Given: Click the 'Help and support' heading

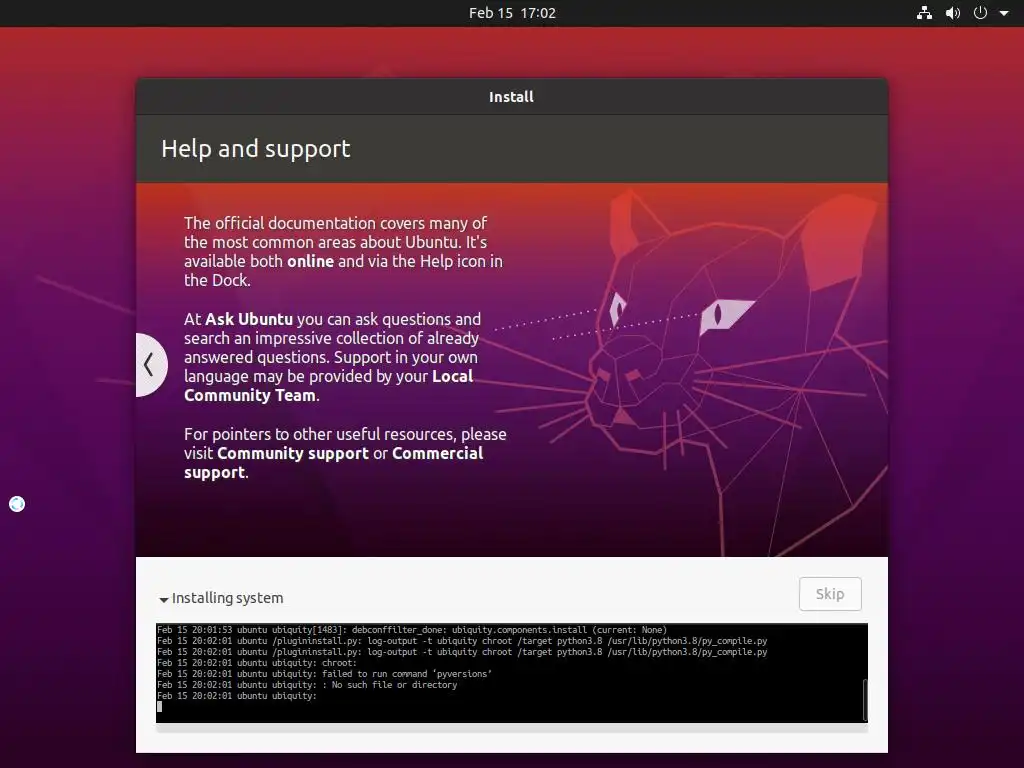Looking at the screenshot, I should 256,149.
